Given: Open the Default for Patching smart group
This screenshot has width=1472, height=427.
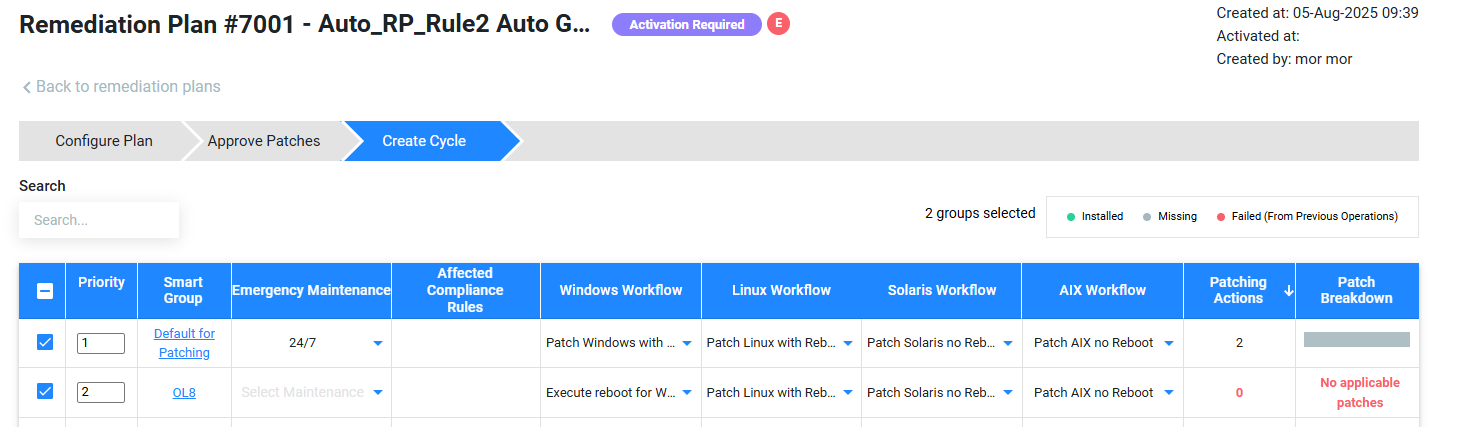Looking at the screenshot, I should pos(184,343).
